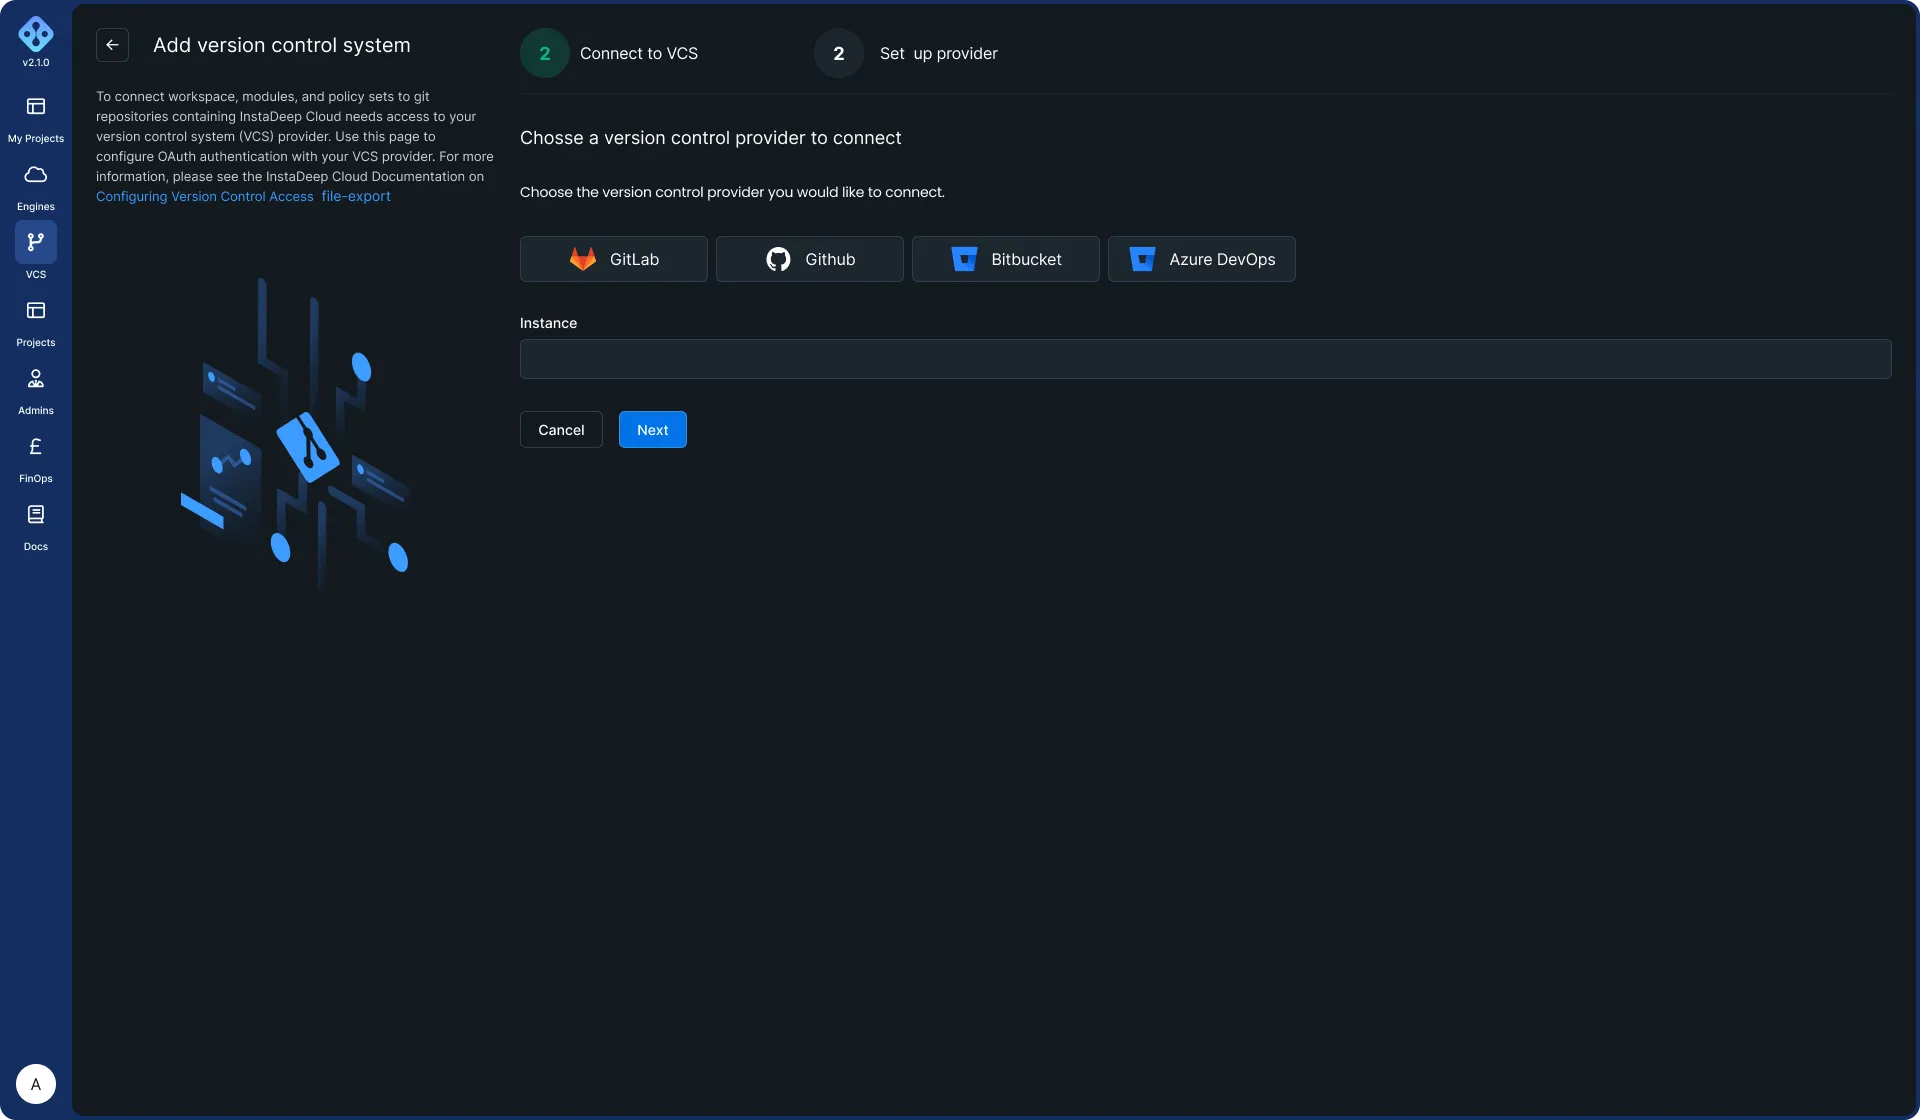This screenshot has width=1920, height=1120.
Task: Open Projects sidebar icon
Action: coord(36,311)
